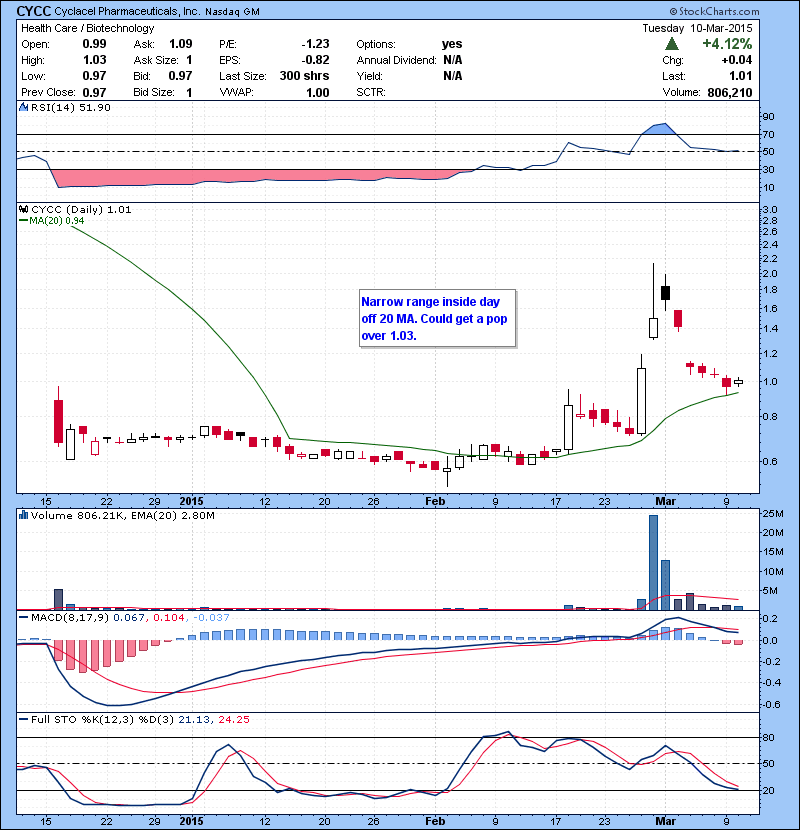The image size is (800, 830).
Task: Click the Cyclacel Pharmaceuticals, Inc. company name
Action: tap(127, 11)
